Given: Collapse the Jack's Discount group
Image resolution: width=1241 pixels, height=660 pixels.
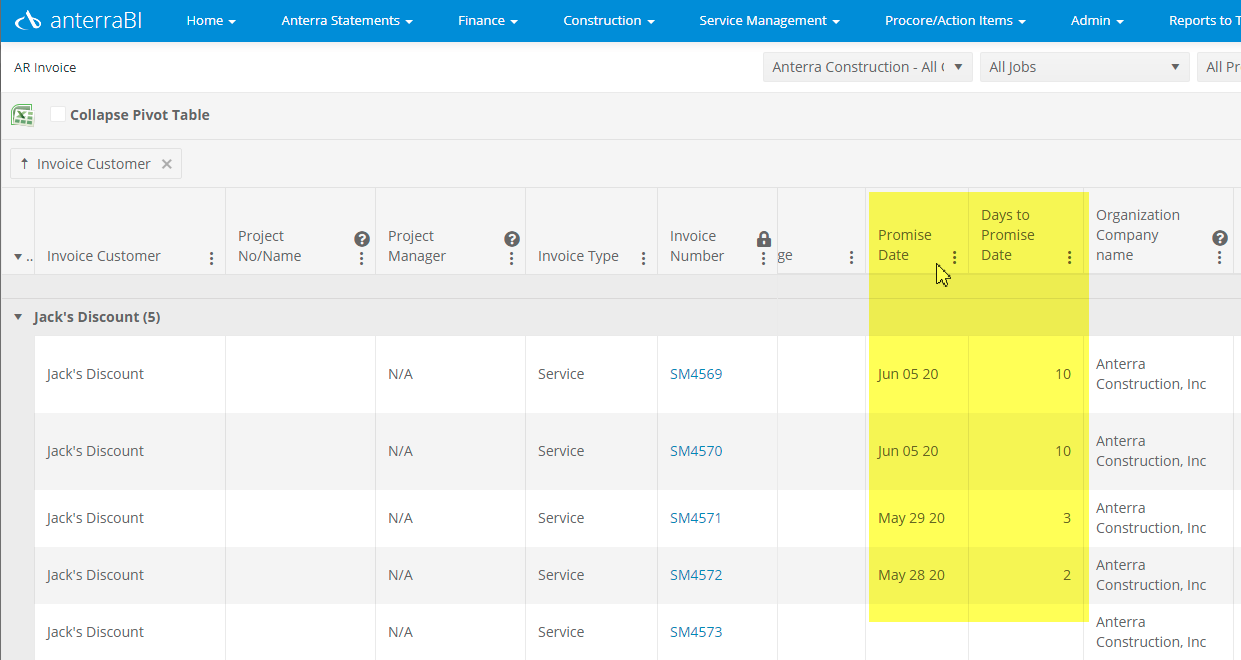Looking at the screenshot, I should click(x=17, y=317).
